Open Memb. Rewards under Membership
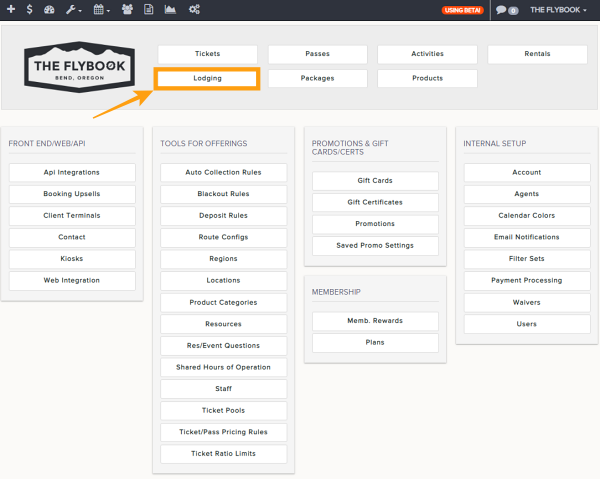Image resolution: width=600 pixels, height=479 pixels. (375, 321)
